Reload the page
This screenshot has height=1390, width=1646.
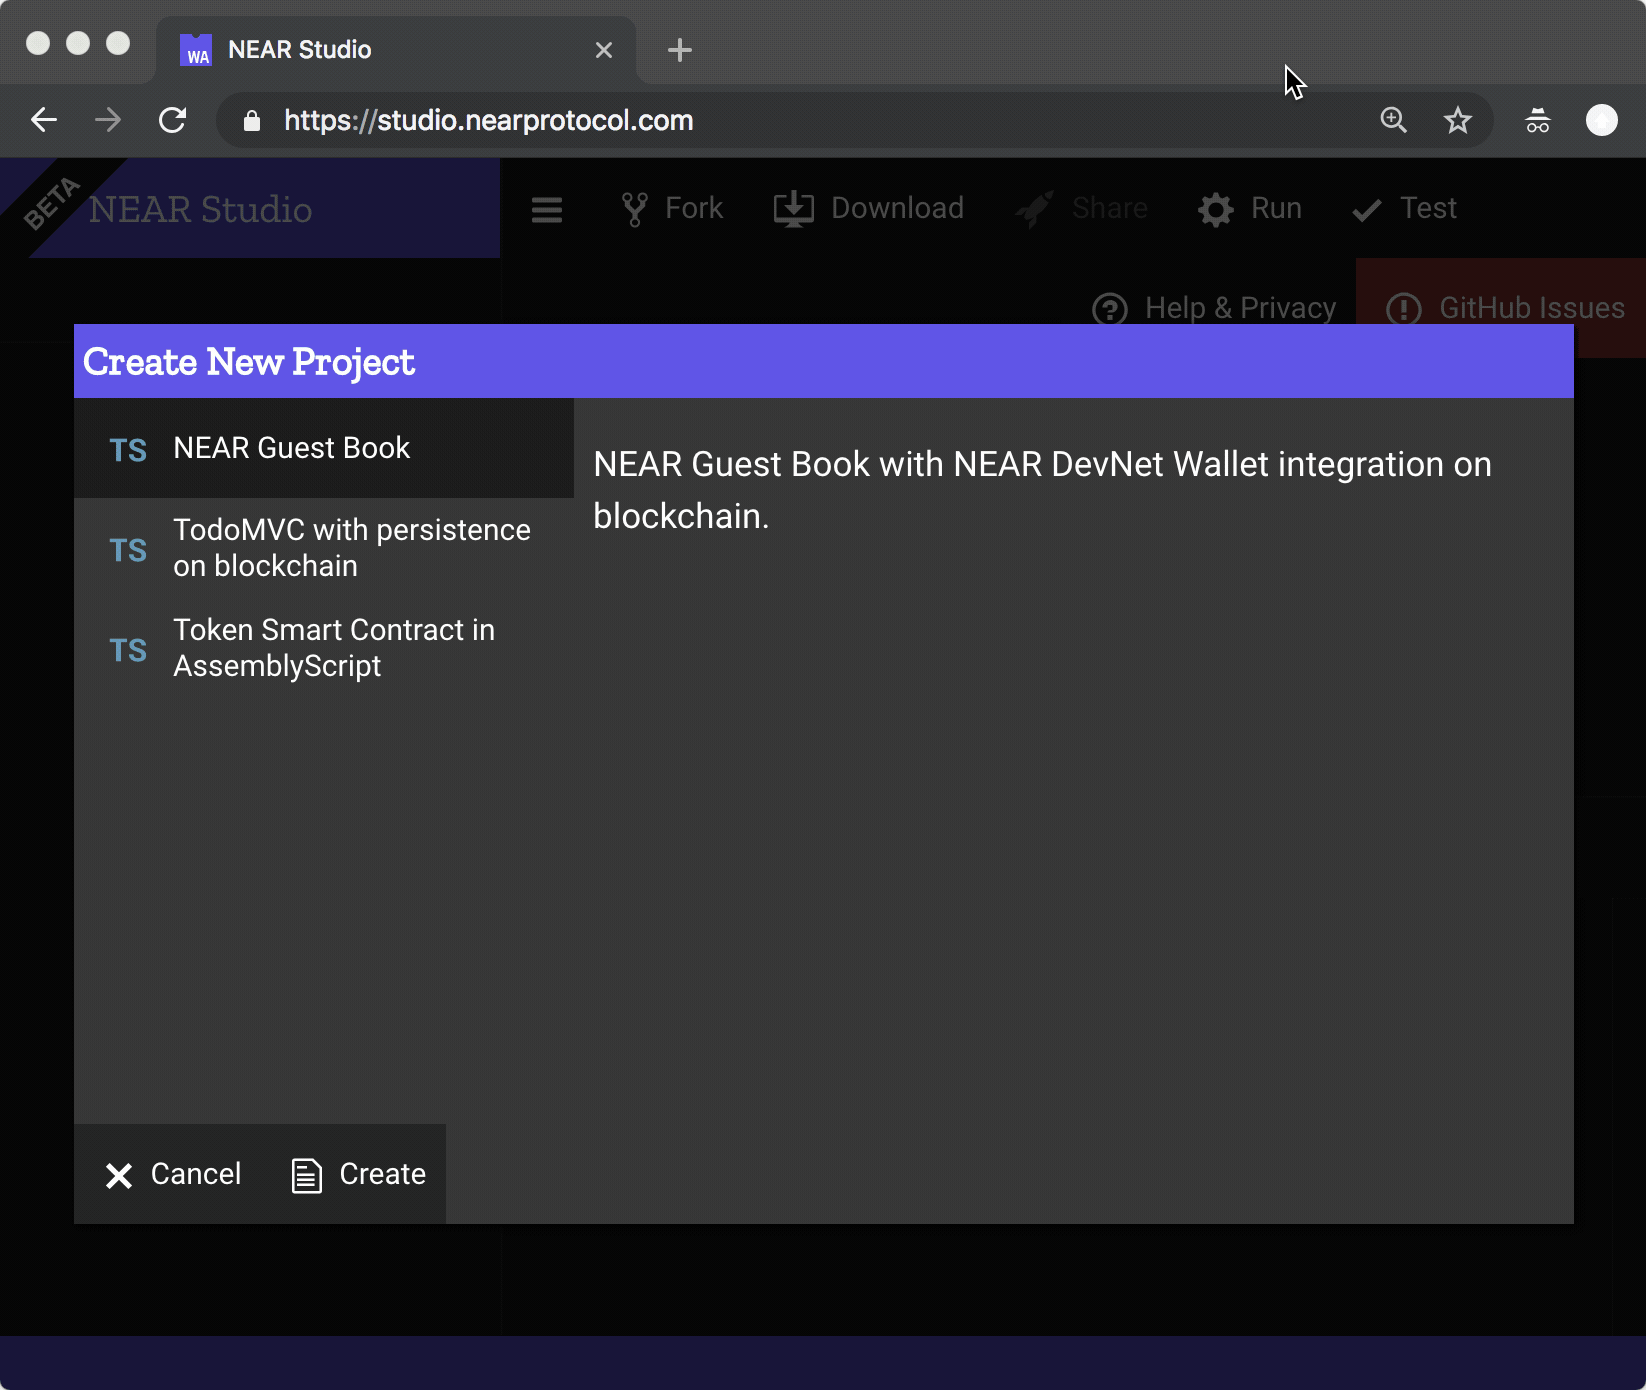pos(173,120)
